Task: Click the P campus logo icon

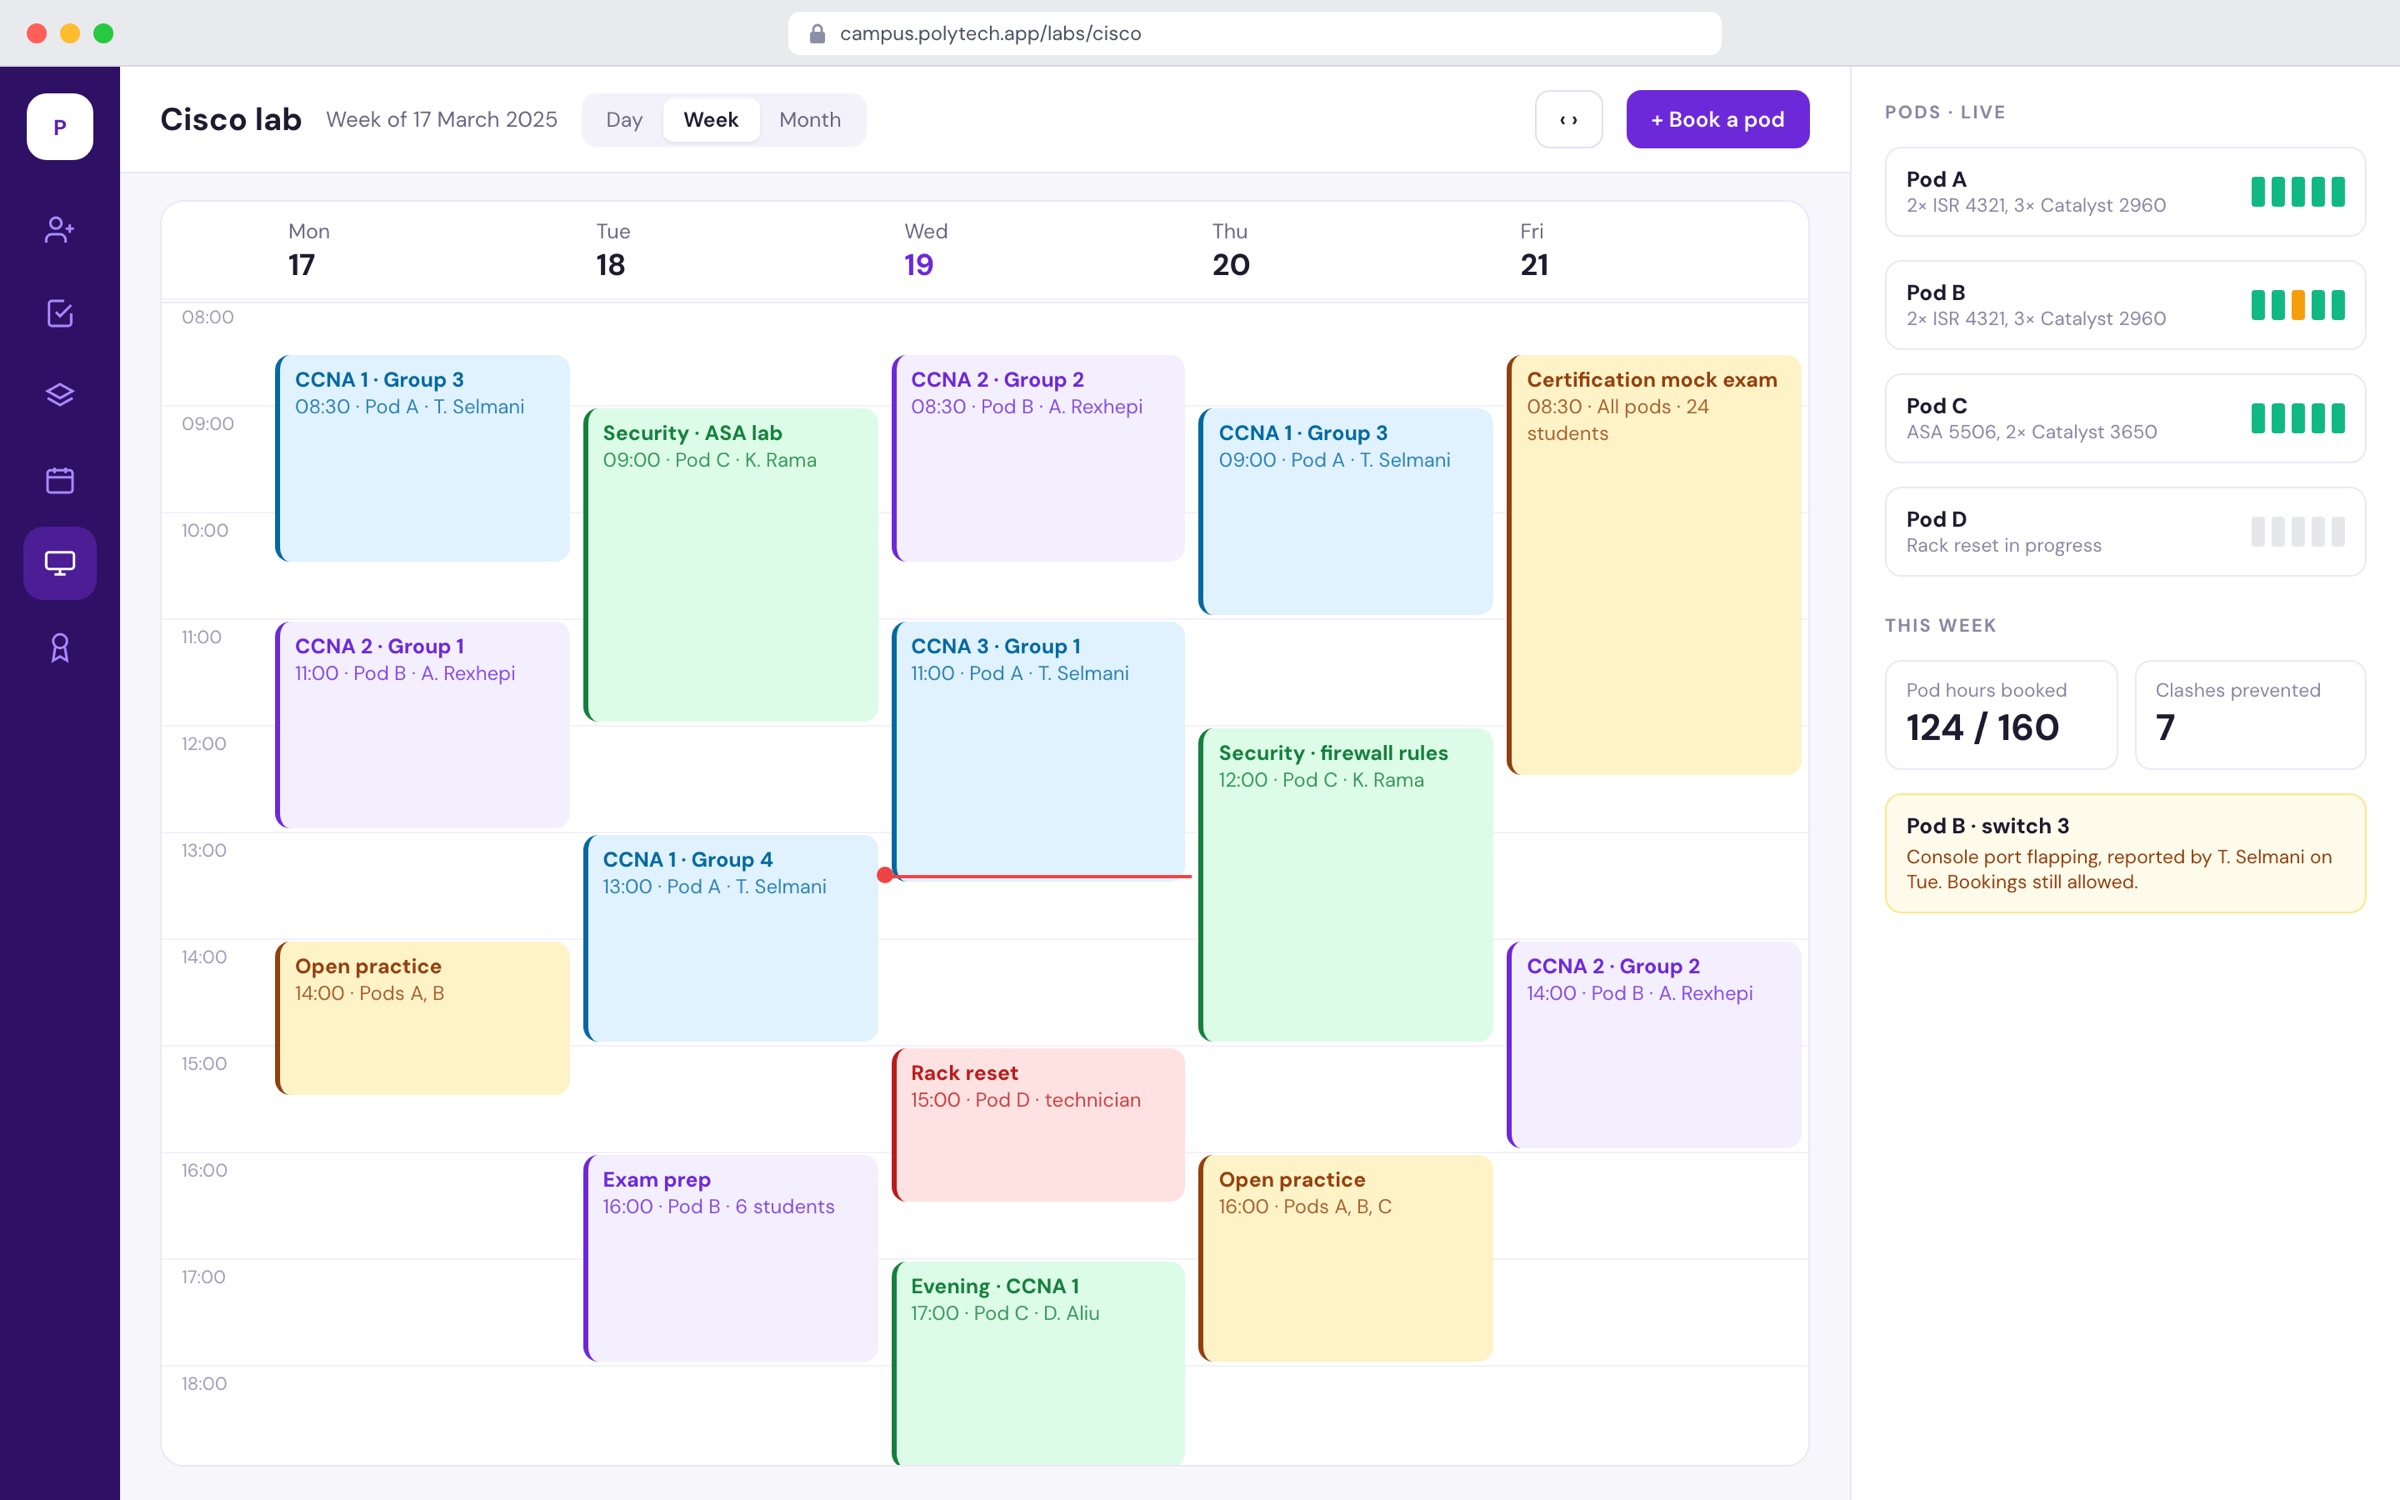Action: tap(60, 127)
